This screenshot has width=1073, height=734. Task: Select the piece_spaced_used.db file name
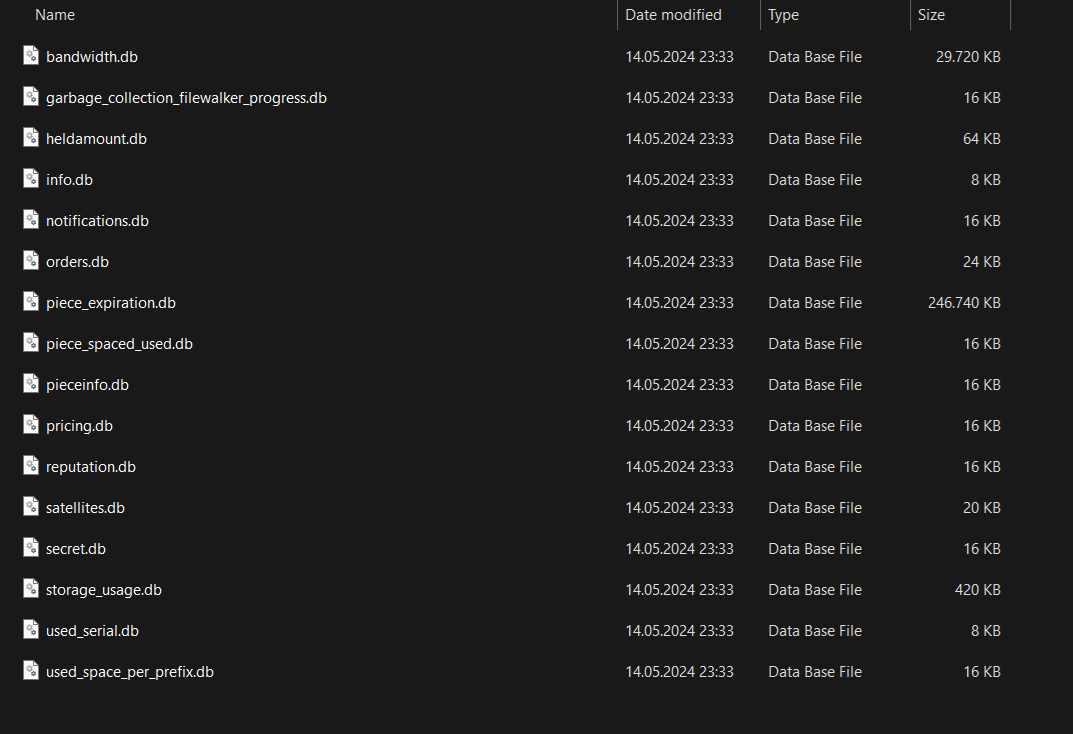coord(119,344)
